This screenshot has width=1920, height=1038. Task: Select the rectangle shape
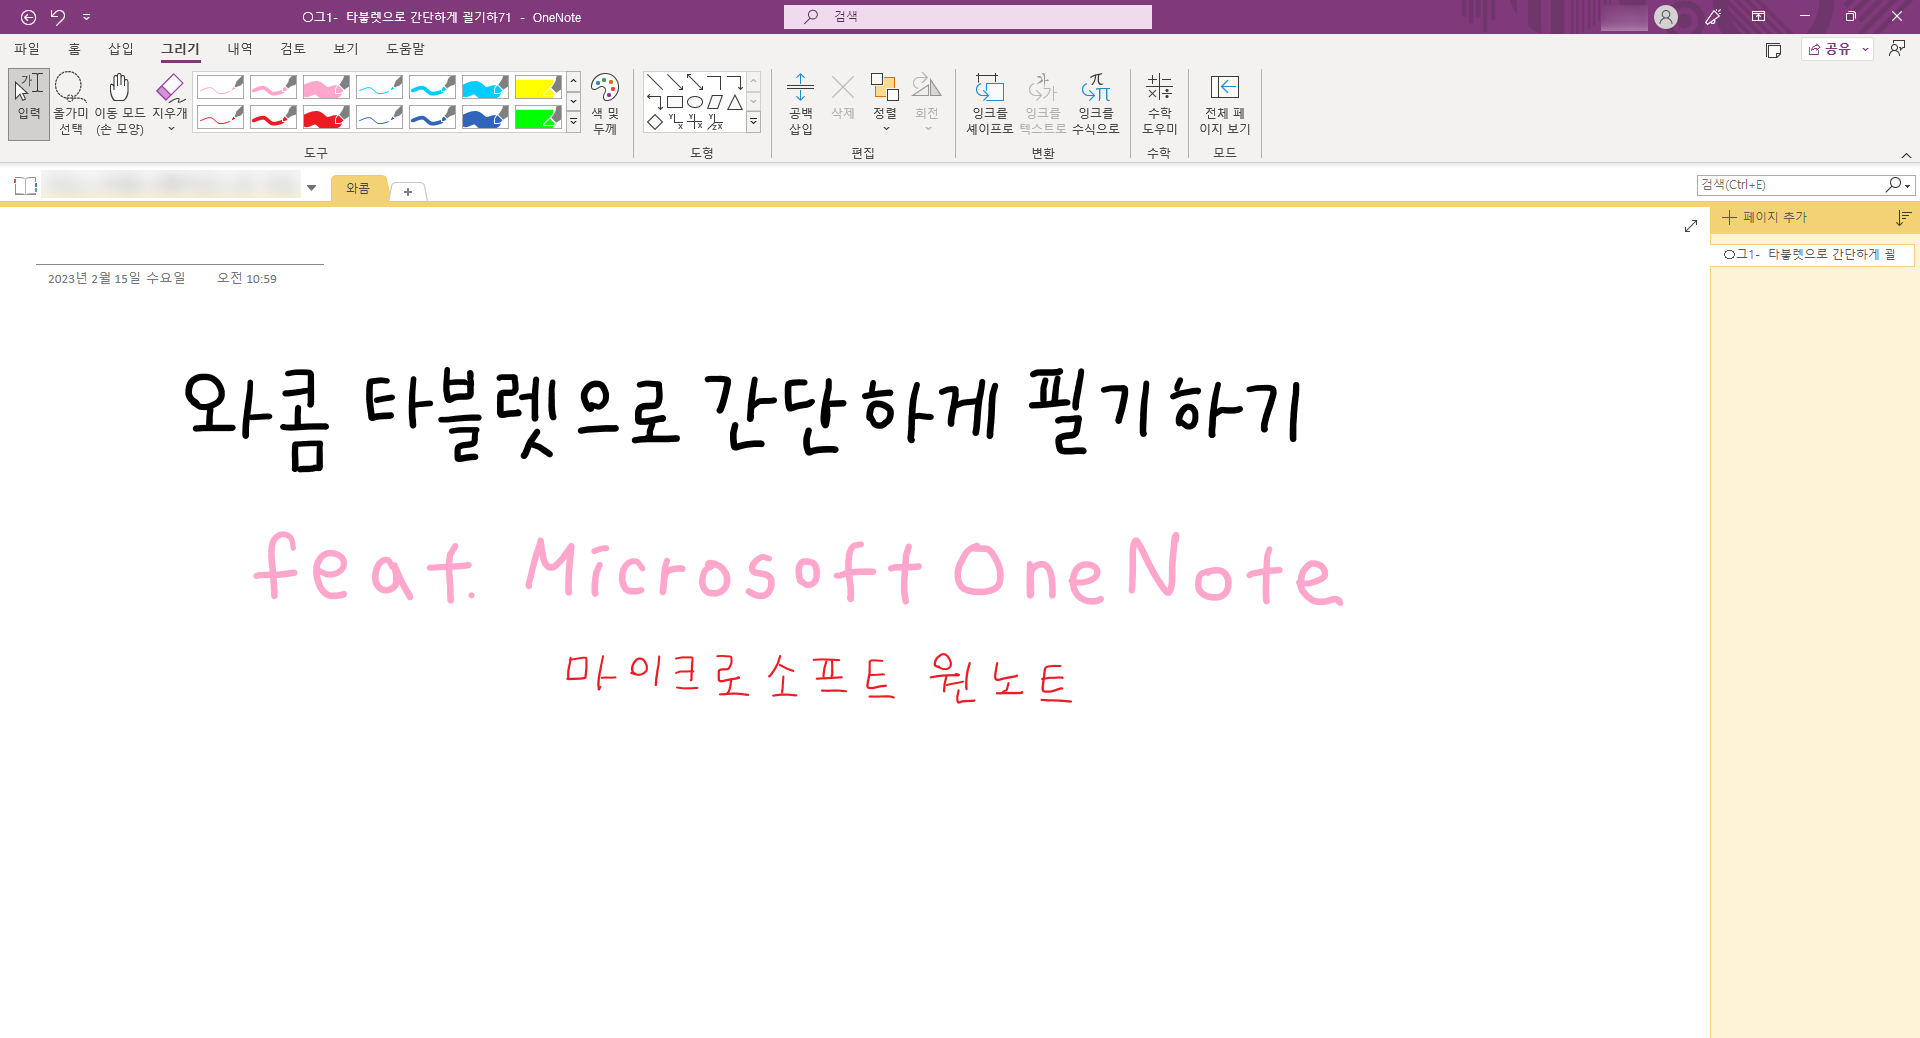(x=675, y=102)
